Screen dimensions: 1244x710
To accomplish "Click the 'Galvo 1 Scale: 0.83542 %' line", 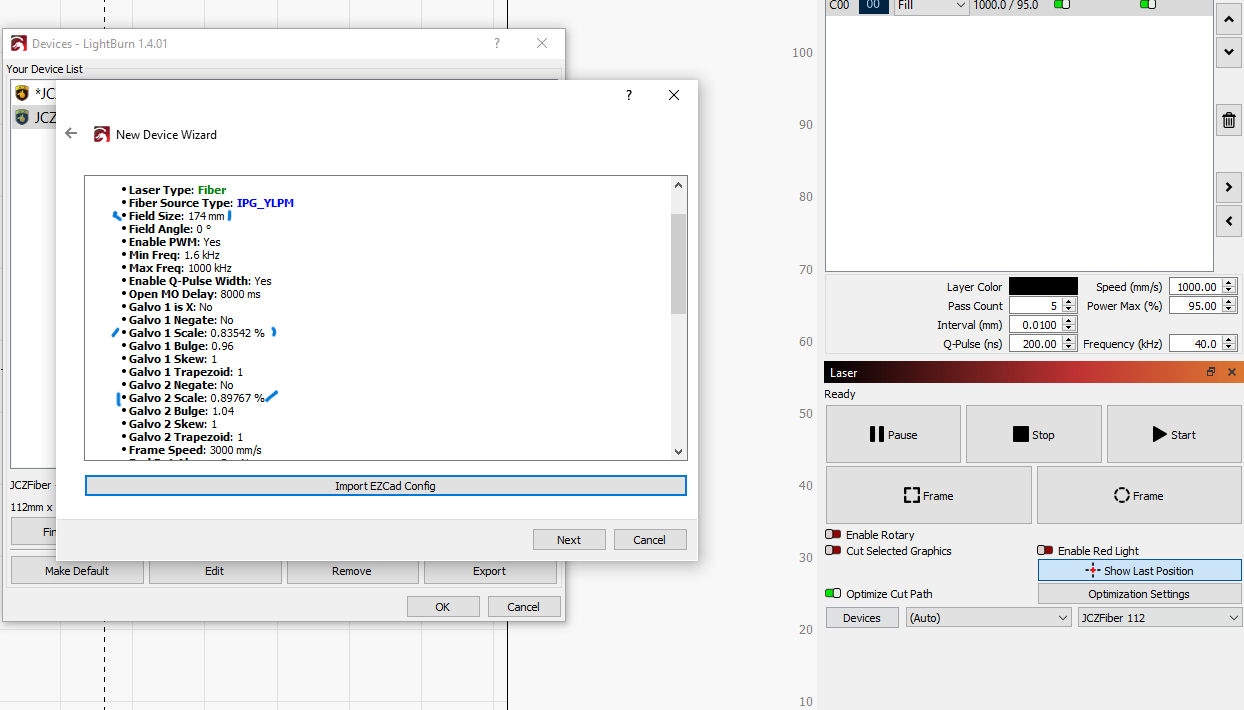I will pos(196,333).
